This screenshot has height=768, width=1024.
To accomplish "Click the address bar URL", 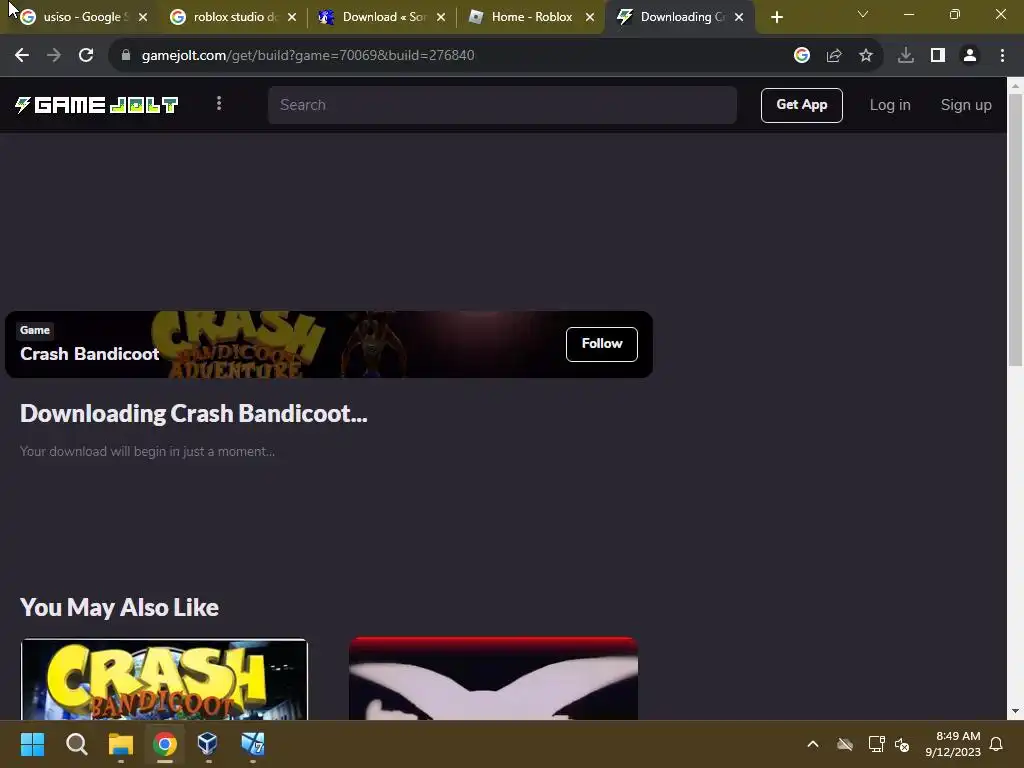I will pyautogui.click(x=308, y=56).
